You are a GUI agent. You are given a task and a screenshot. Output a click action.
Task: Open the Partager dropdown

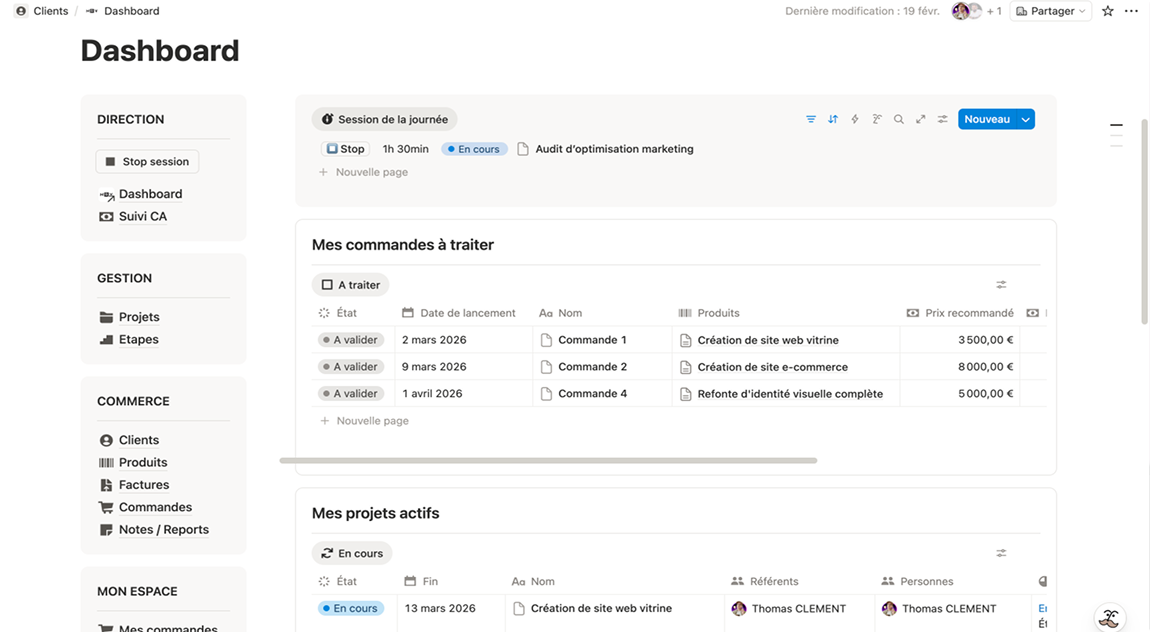tap(1050, 11)
